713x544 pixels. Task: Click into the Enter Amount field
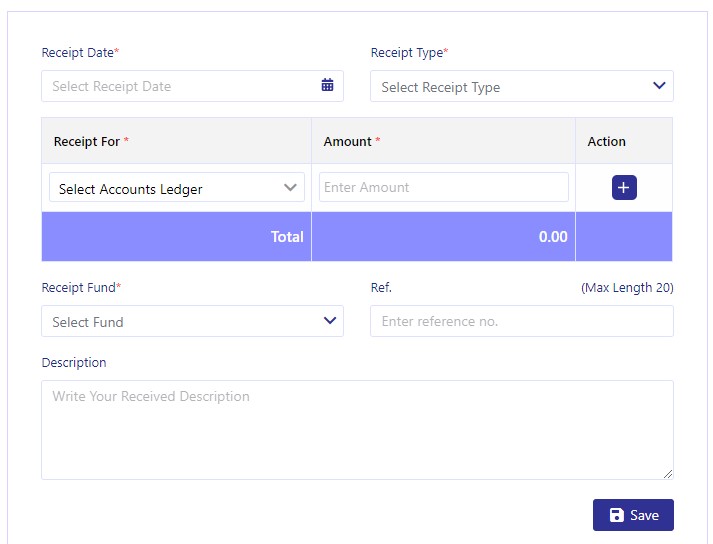(444, 187)
